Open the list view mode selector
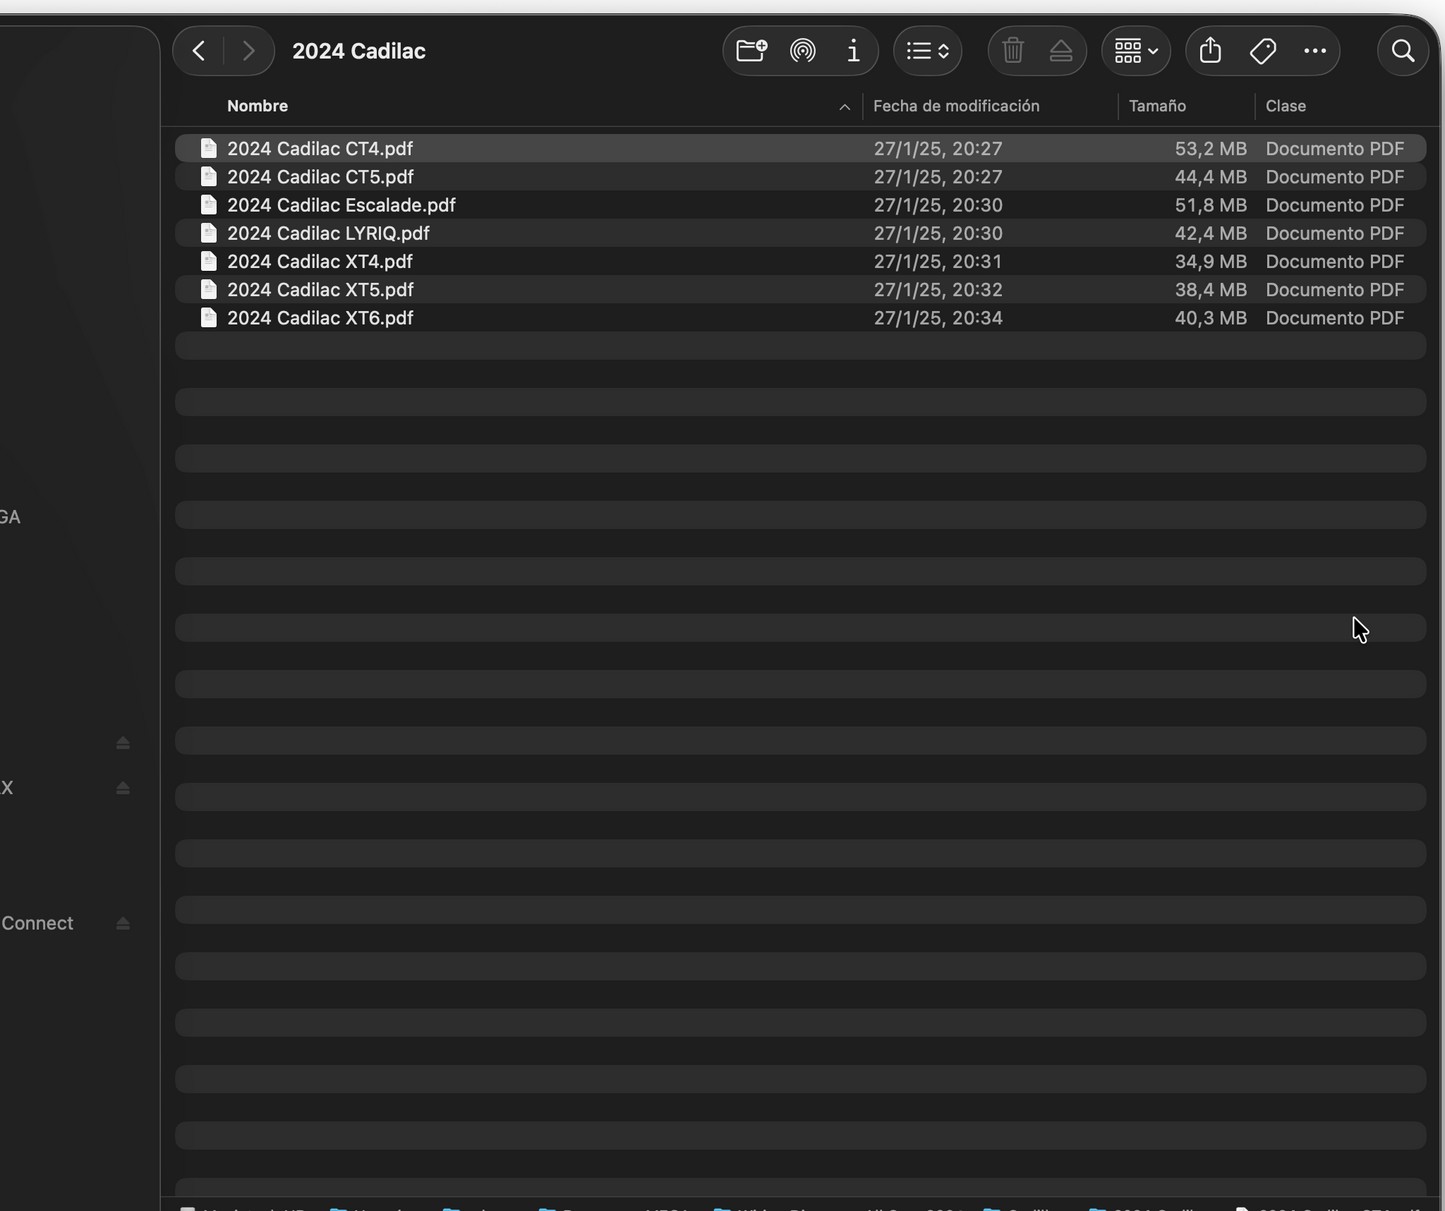1445x1211 pixels. pos(927,51)
